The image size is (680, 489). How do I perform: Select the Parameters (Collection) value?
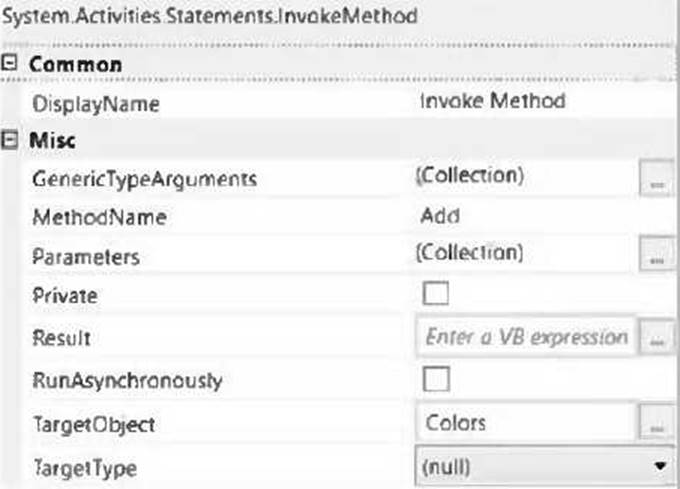click(x=469, y=254)
